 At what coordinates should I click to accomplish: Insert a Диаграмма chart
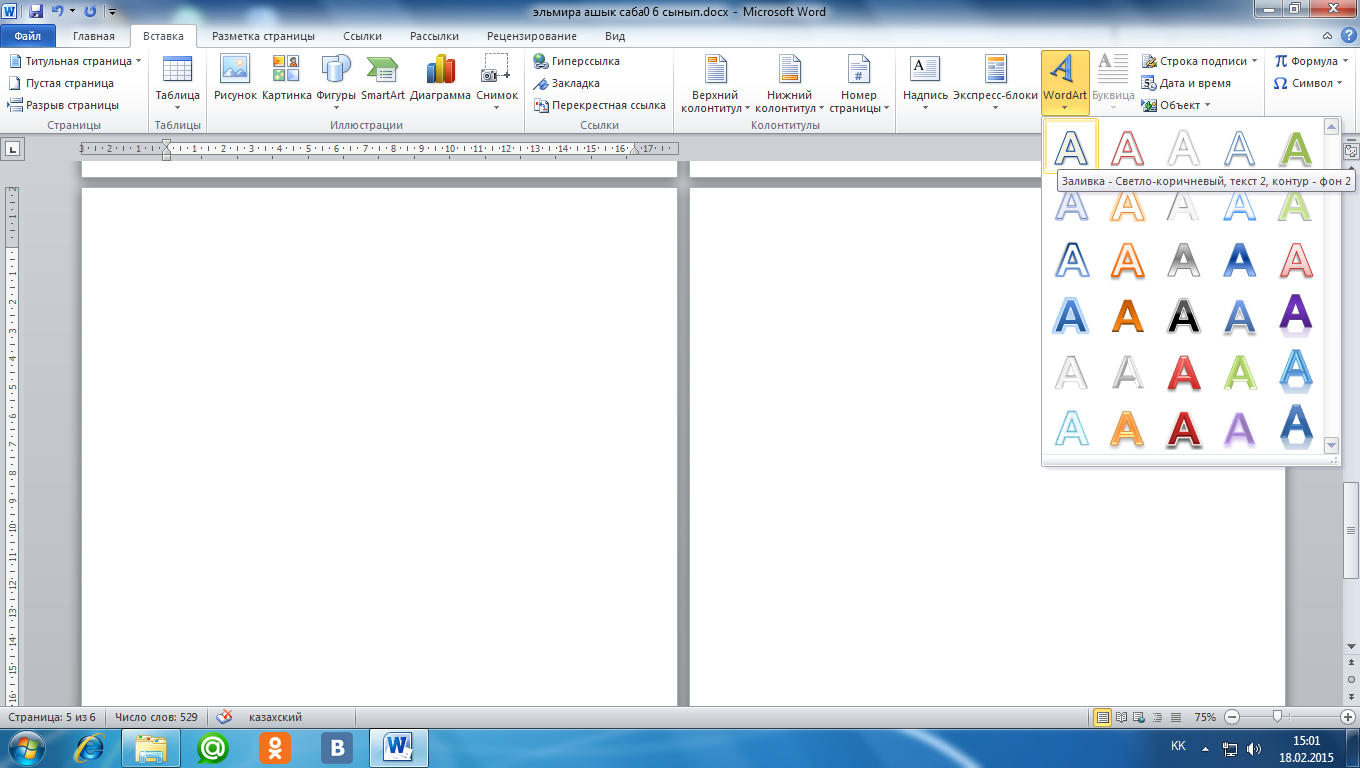(x=440, y=79)
